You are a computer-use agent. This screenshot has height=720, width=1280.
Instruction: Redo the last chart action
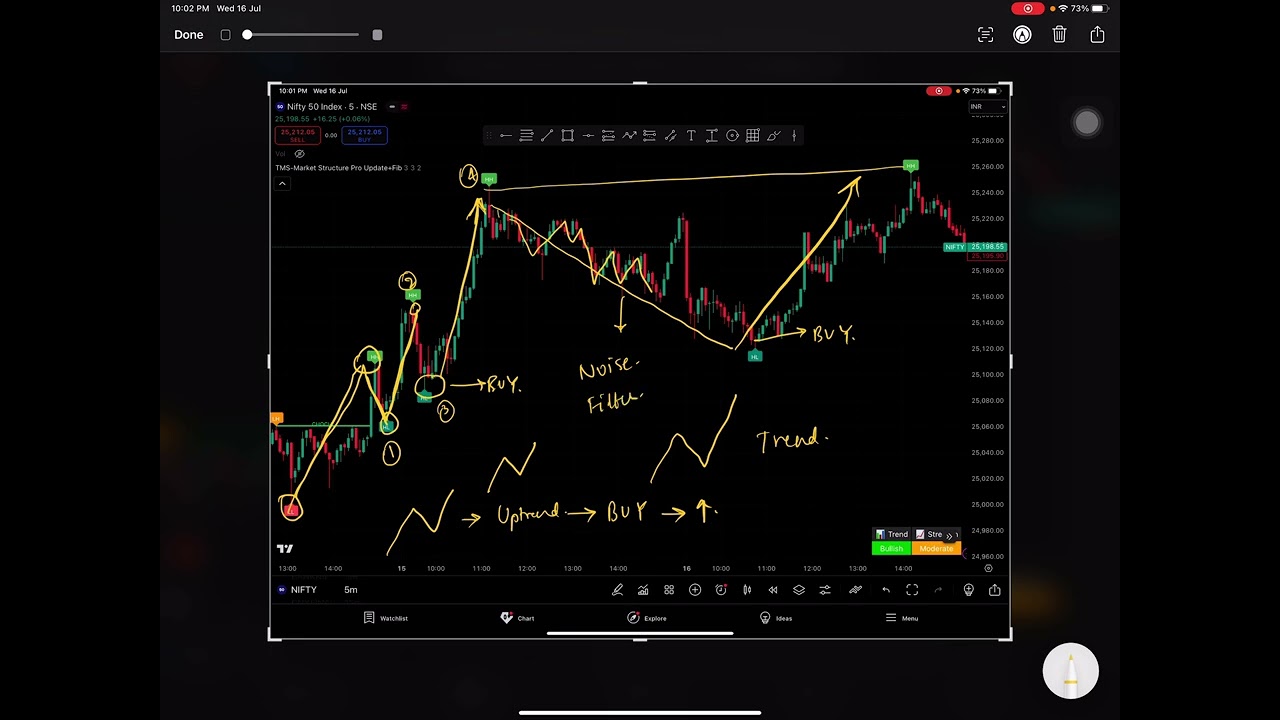pos(938,590)
